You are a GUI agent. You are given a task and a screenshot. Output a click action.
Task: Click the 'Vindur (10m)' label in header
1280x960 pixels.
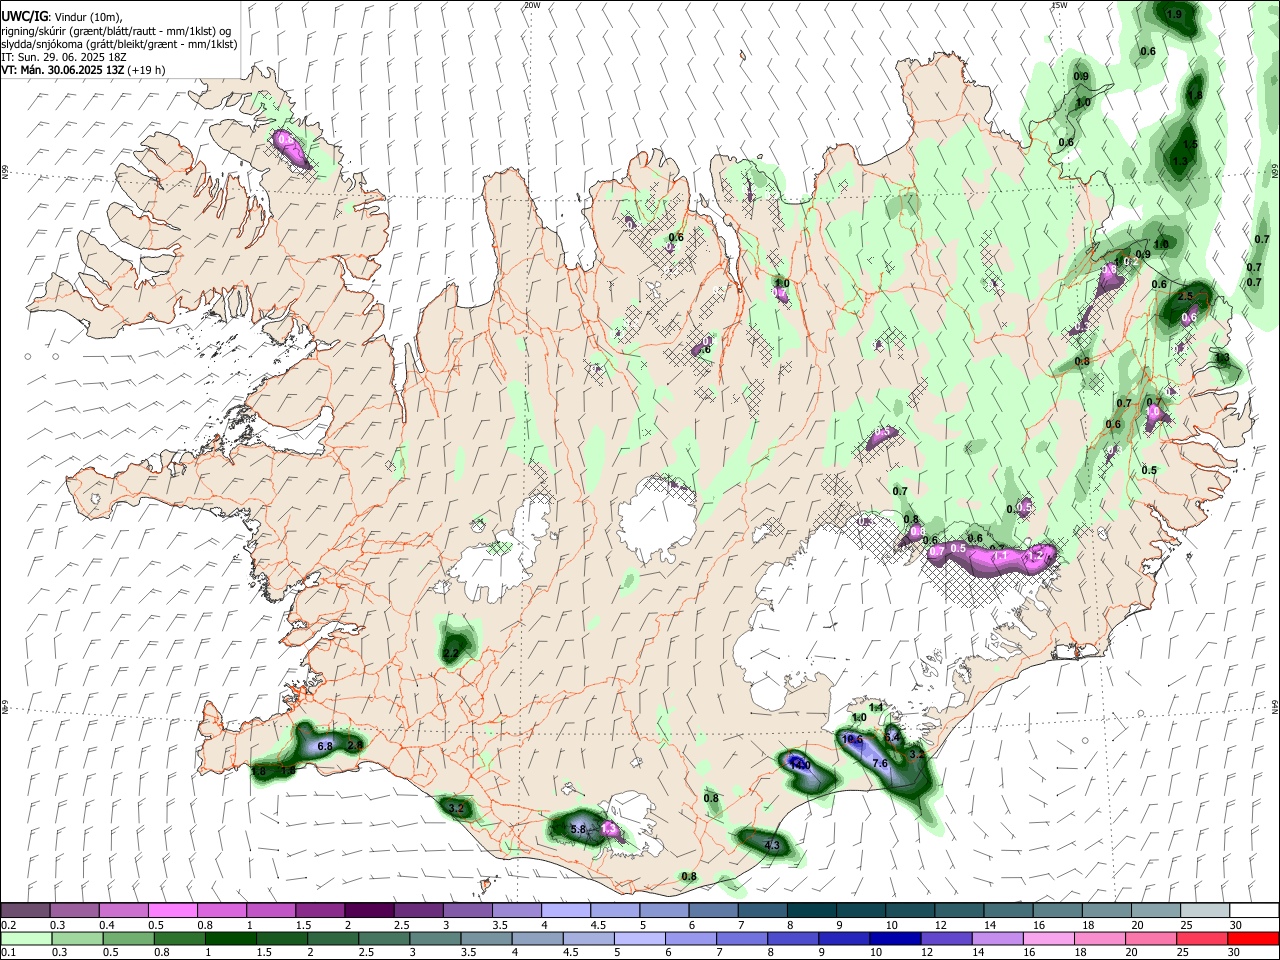(x=86, y=17)
